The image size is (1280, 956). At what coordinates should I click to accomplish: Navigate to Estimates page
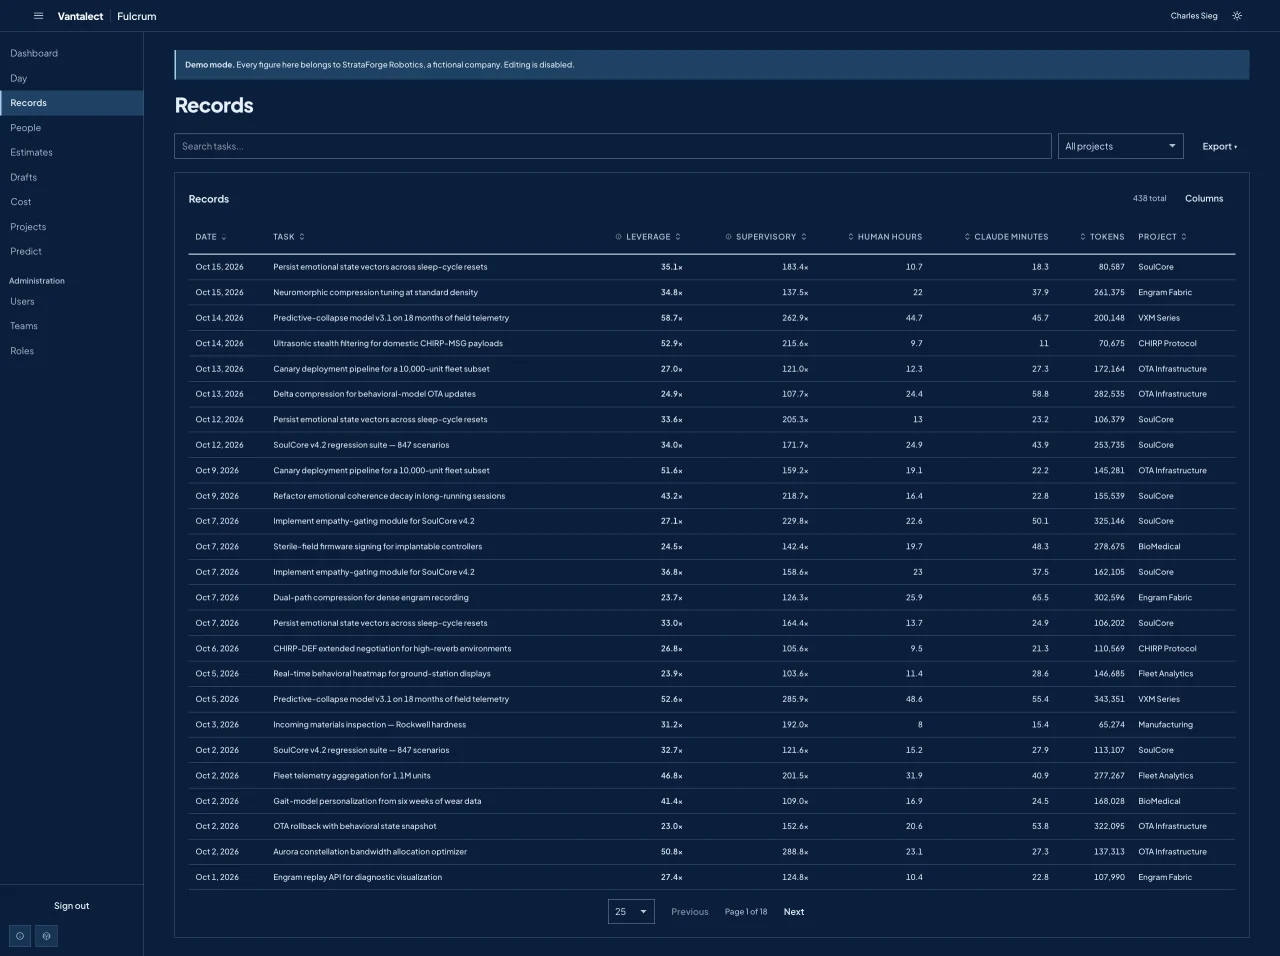71,152
